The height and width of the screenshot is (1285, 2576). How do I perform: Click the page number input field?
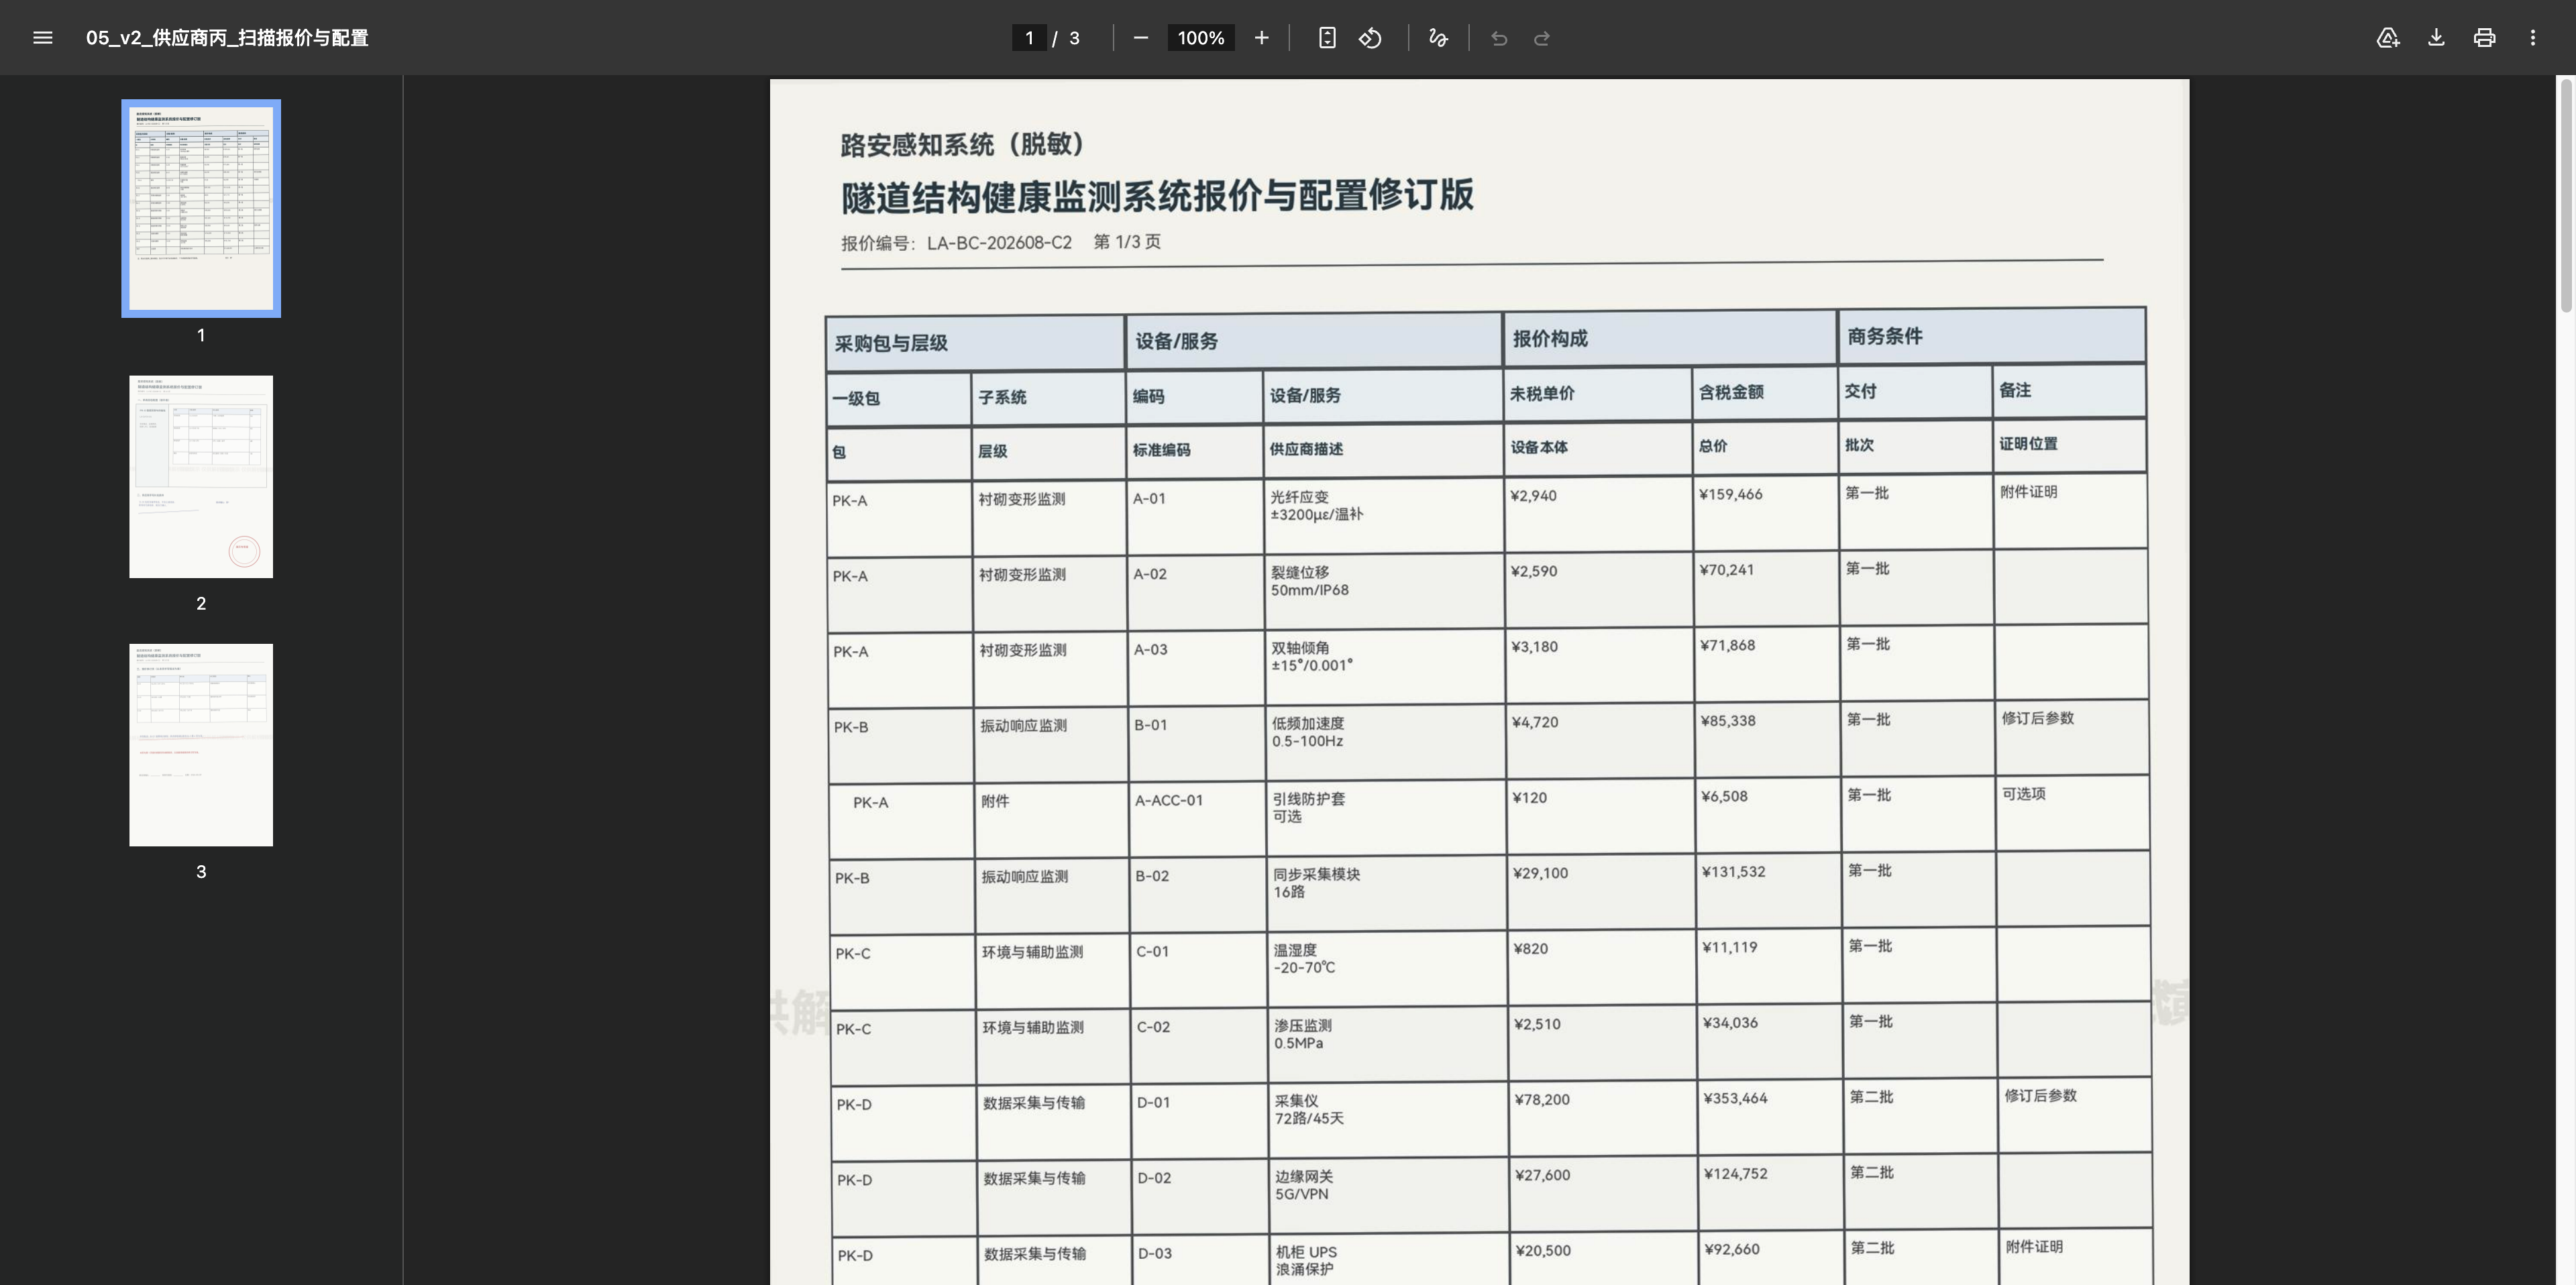coord(1029,38)
